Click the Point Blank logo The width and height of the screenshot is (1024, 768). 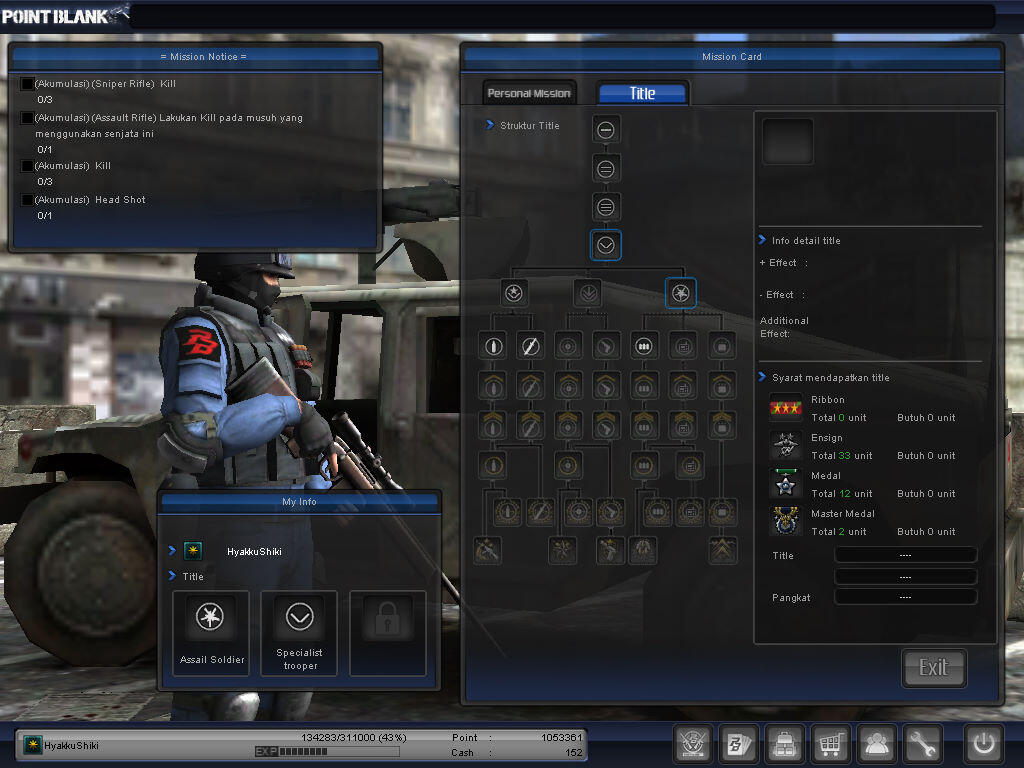tap(65, 14)
